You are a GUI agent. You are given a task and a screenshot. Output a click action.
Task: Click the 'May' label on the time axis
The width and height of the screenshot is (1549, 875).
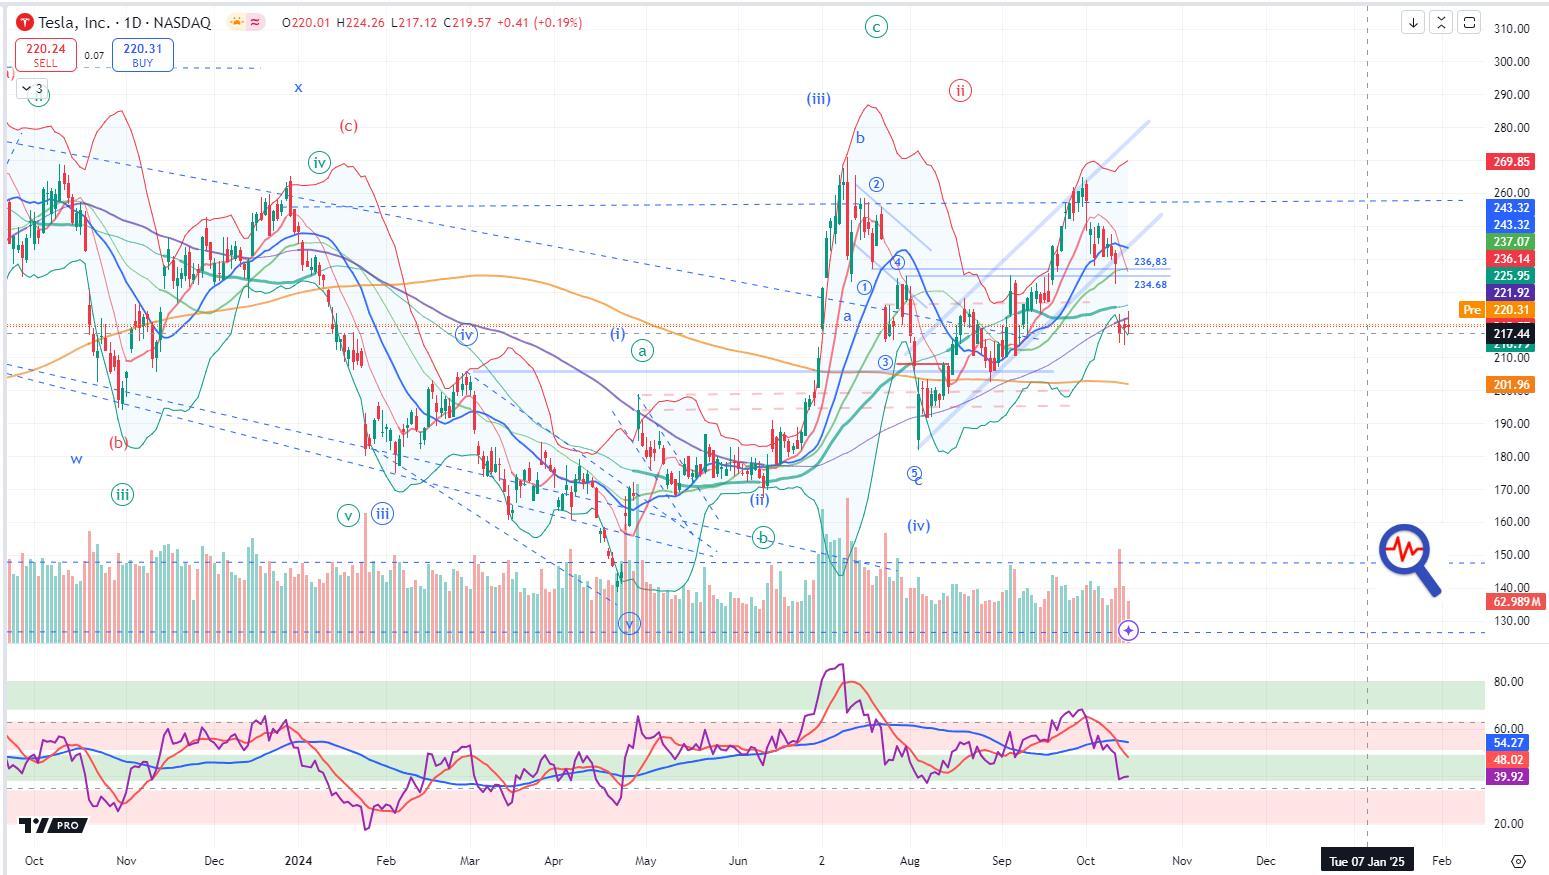[x=646, y=860]
